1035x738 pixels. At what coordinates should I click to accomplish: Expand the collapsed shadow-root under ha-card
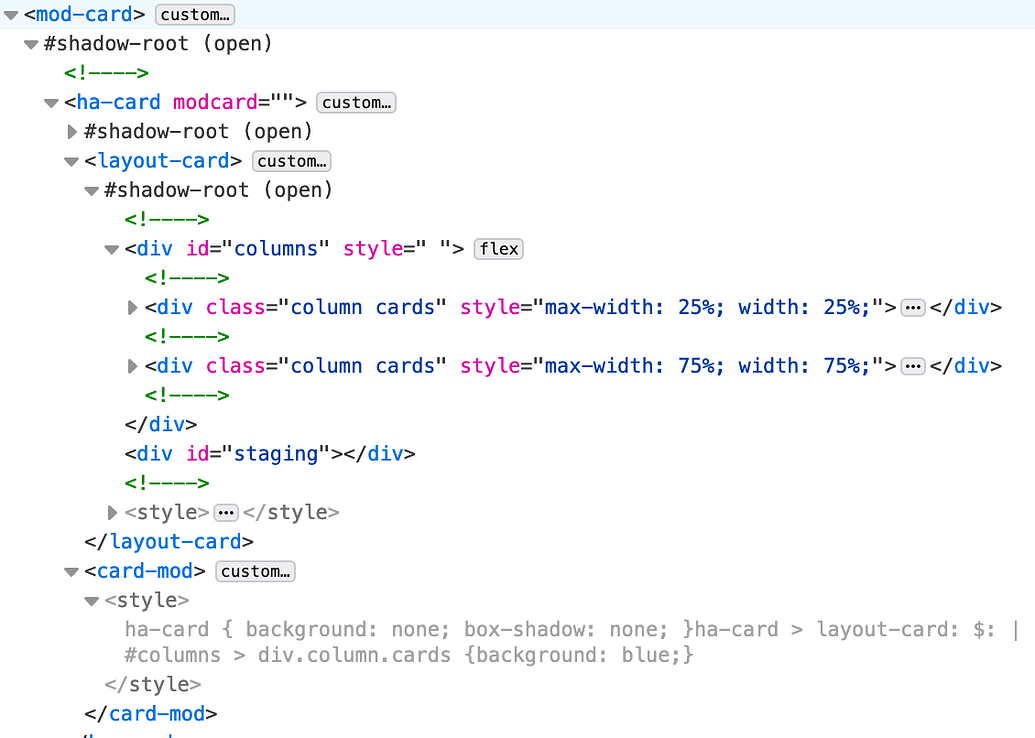tap(71, 131)
